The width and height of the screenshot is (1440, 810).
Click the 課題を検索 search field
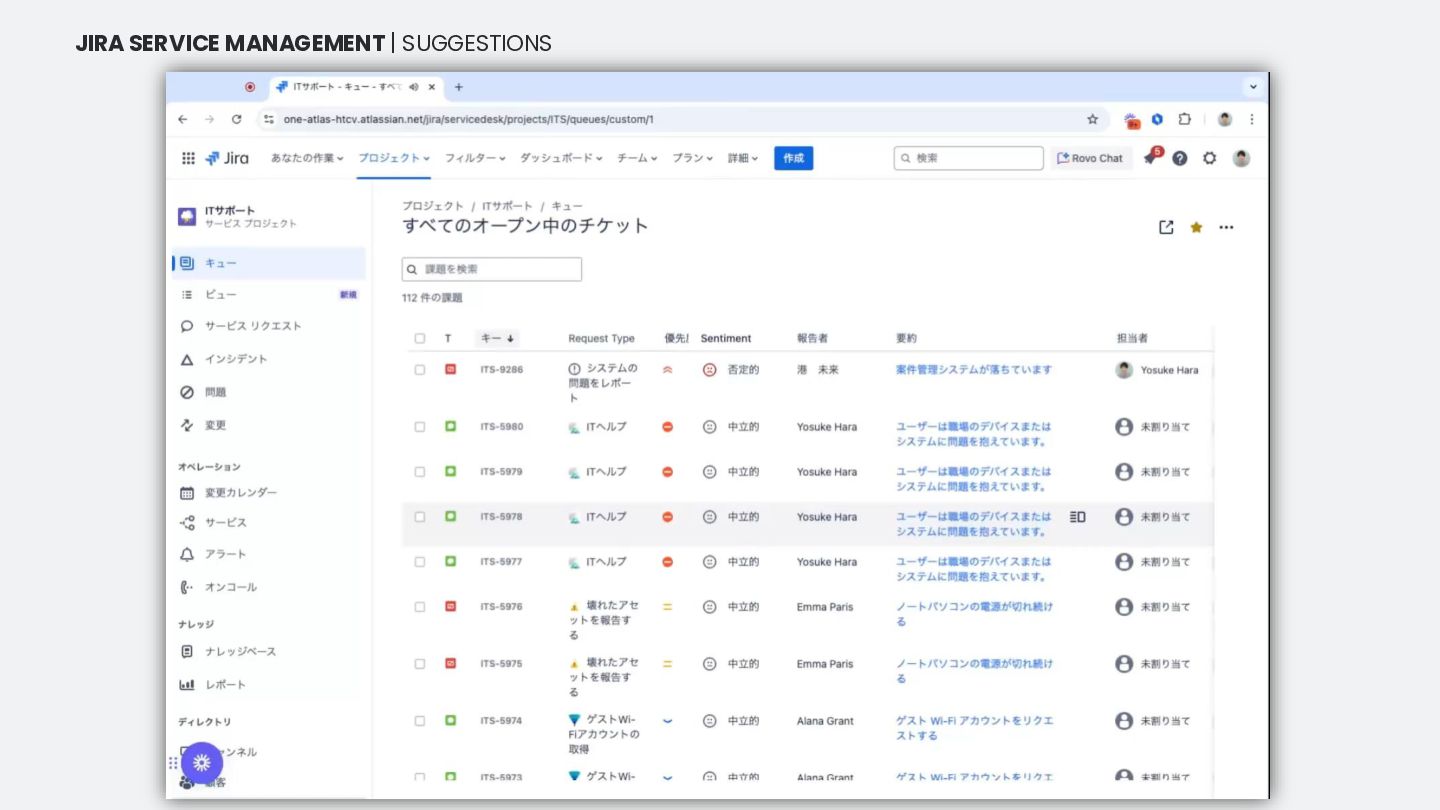pos(492,269)
